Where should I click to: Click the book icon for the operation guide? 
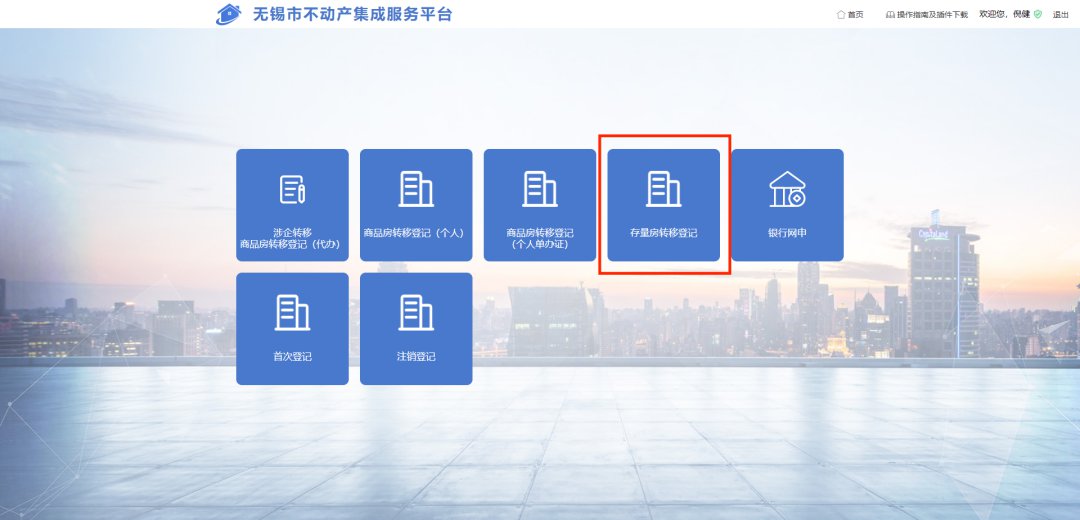tap(890, 15)
